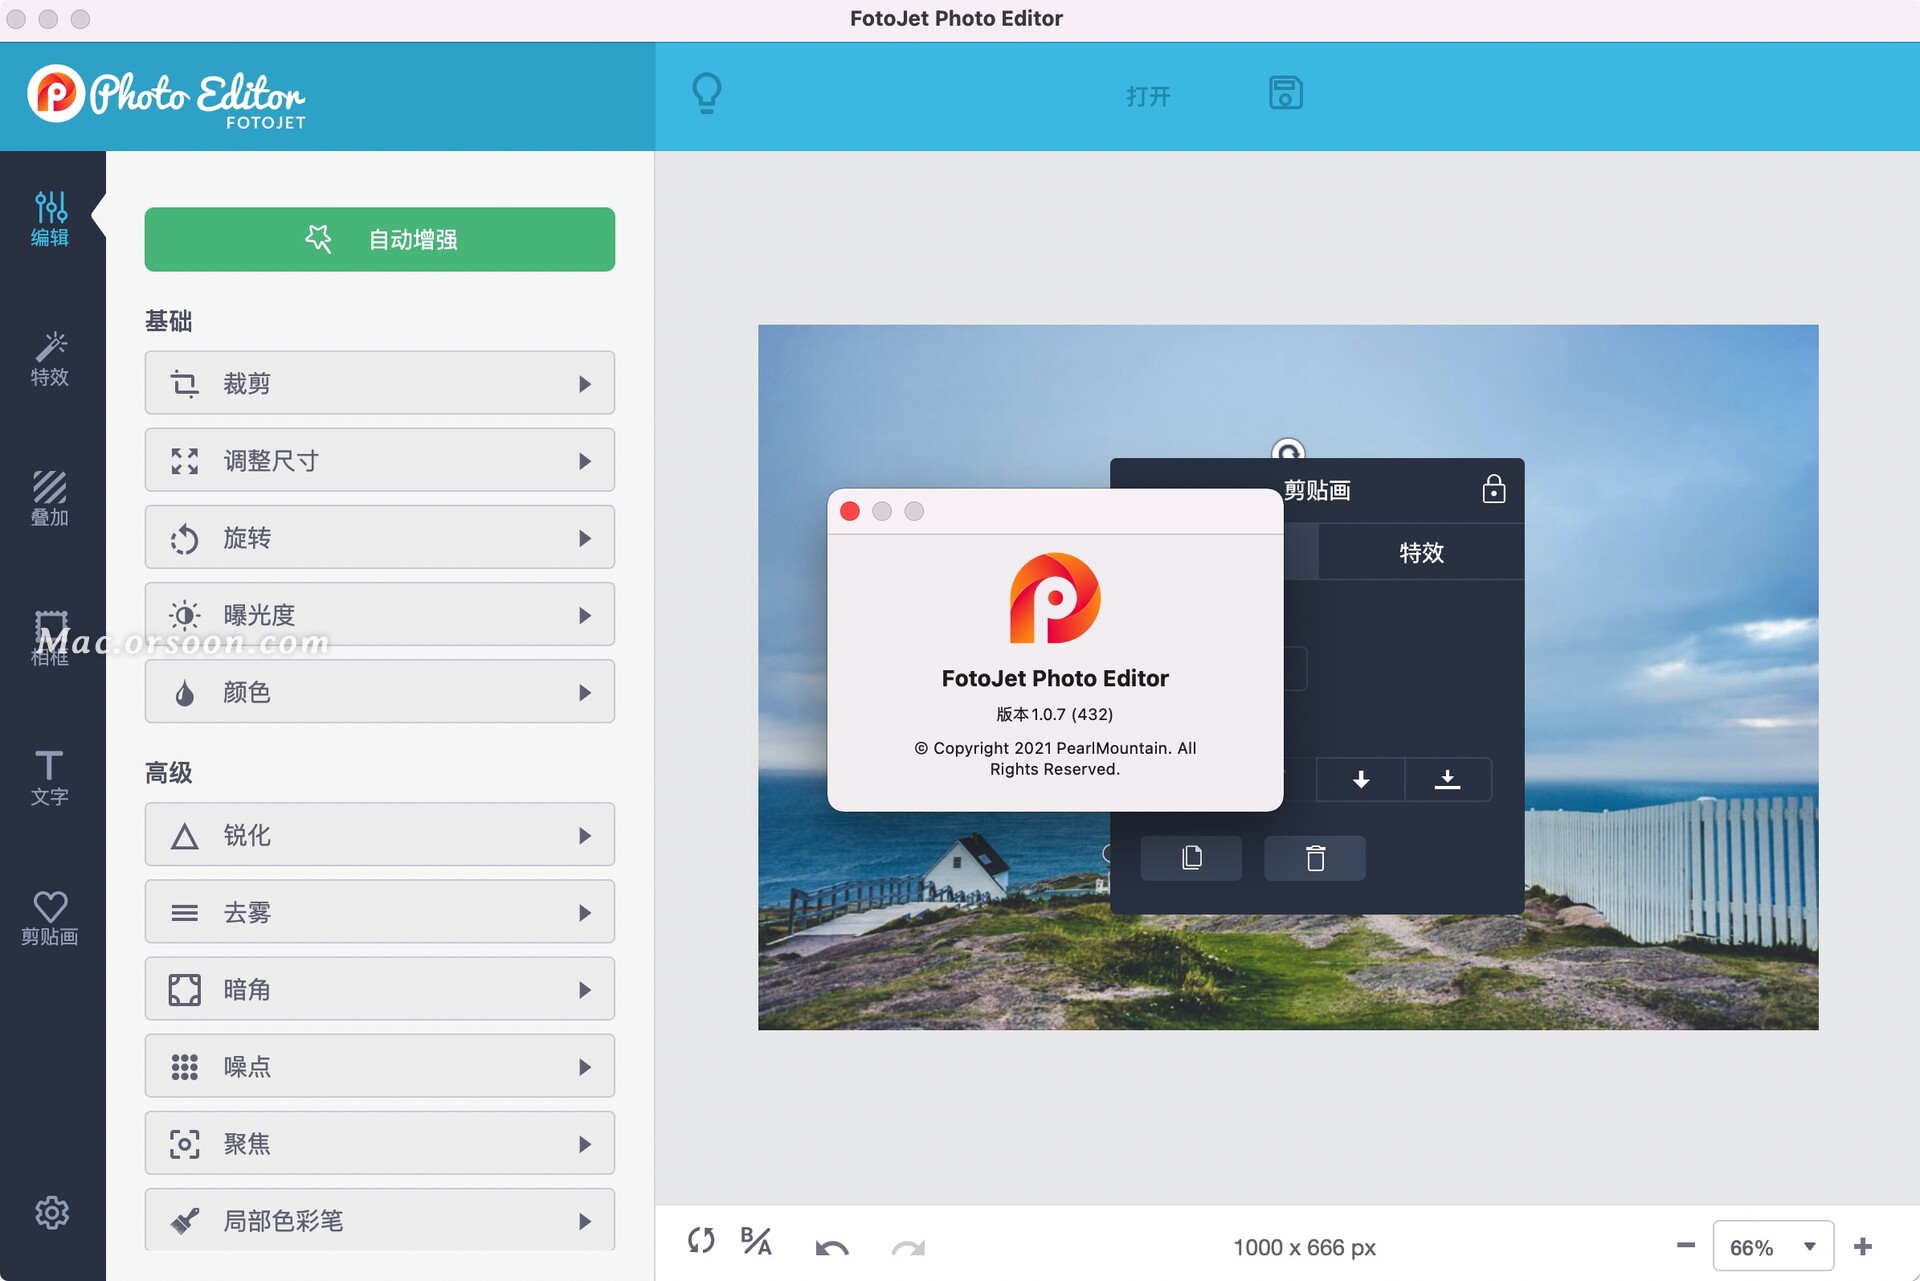Screen dimensions: 1920x1281
Task: Click the rotate handle above clipart panel
Action: pyautogui.click(x=1288, y=452)
